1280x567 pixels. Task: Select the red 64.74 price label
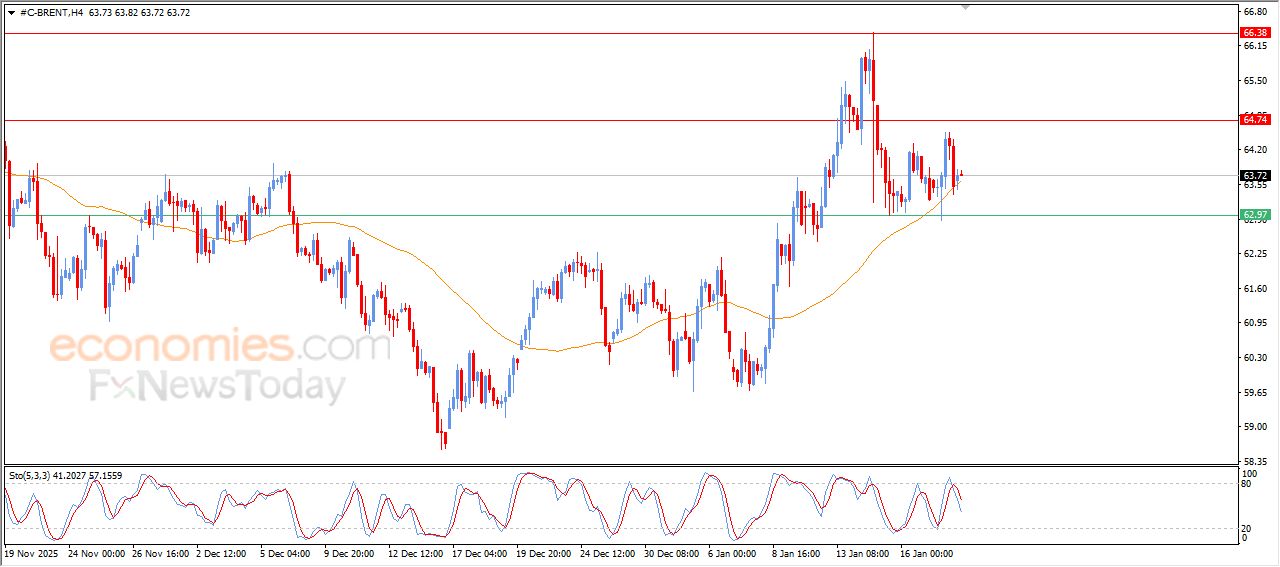coord(1254,120)
